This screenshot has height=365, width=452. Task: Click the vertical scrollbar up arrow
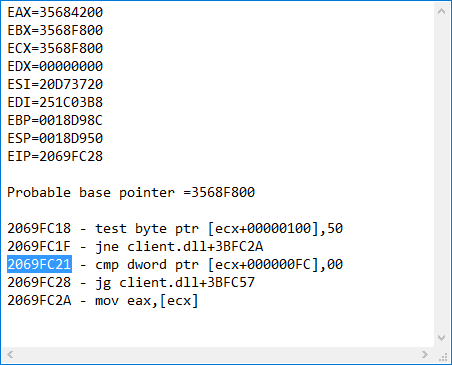click(442, 11)
